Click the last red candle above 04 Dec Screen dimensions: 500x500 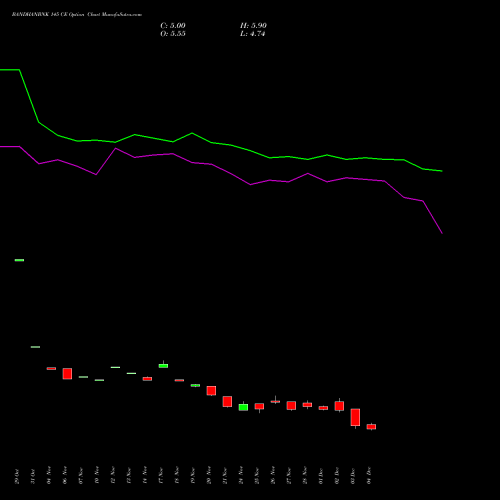[x=371, y=427]
